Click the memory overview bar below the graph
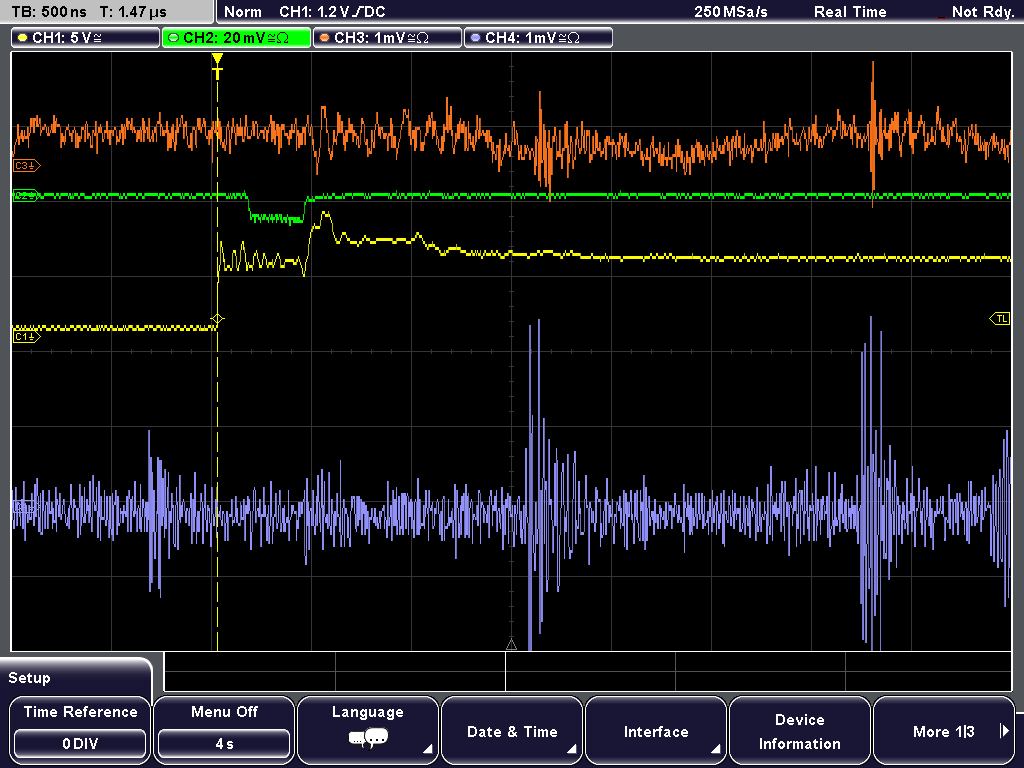1024x768 pixels. tap(588, 671)
